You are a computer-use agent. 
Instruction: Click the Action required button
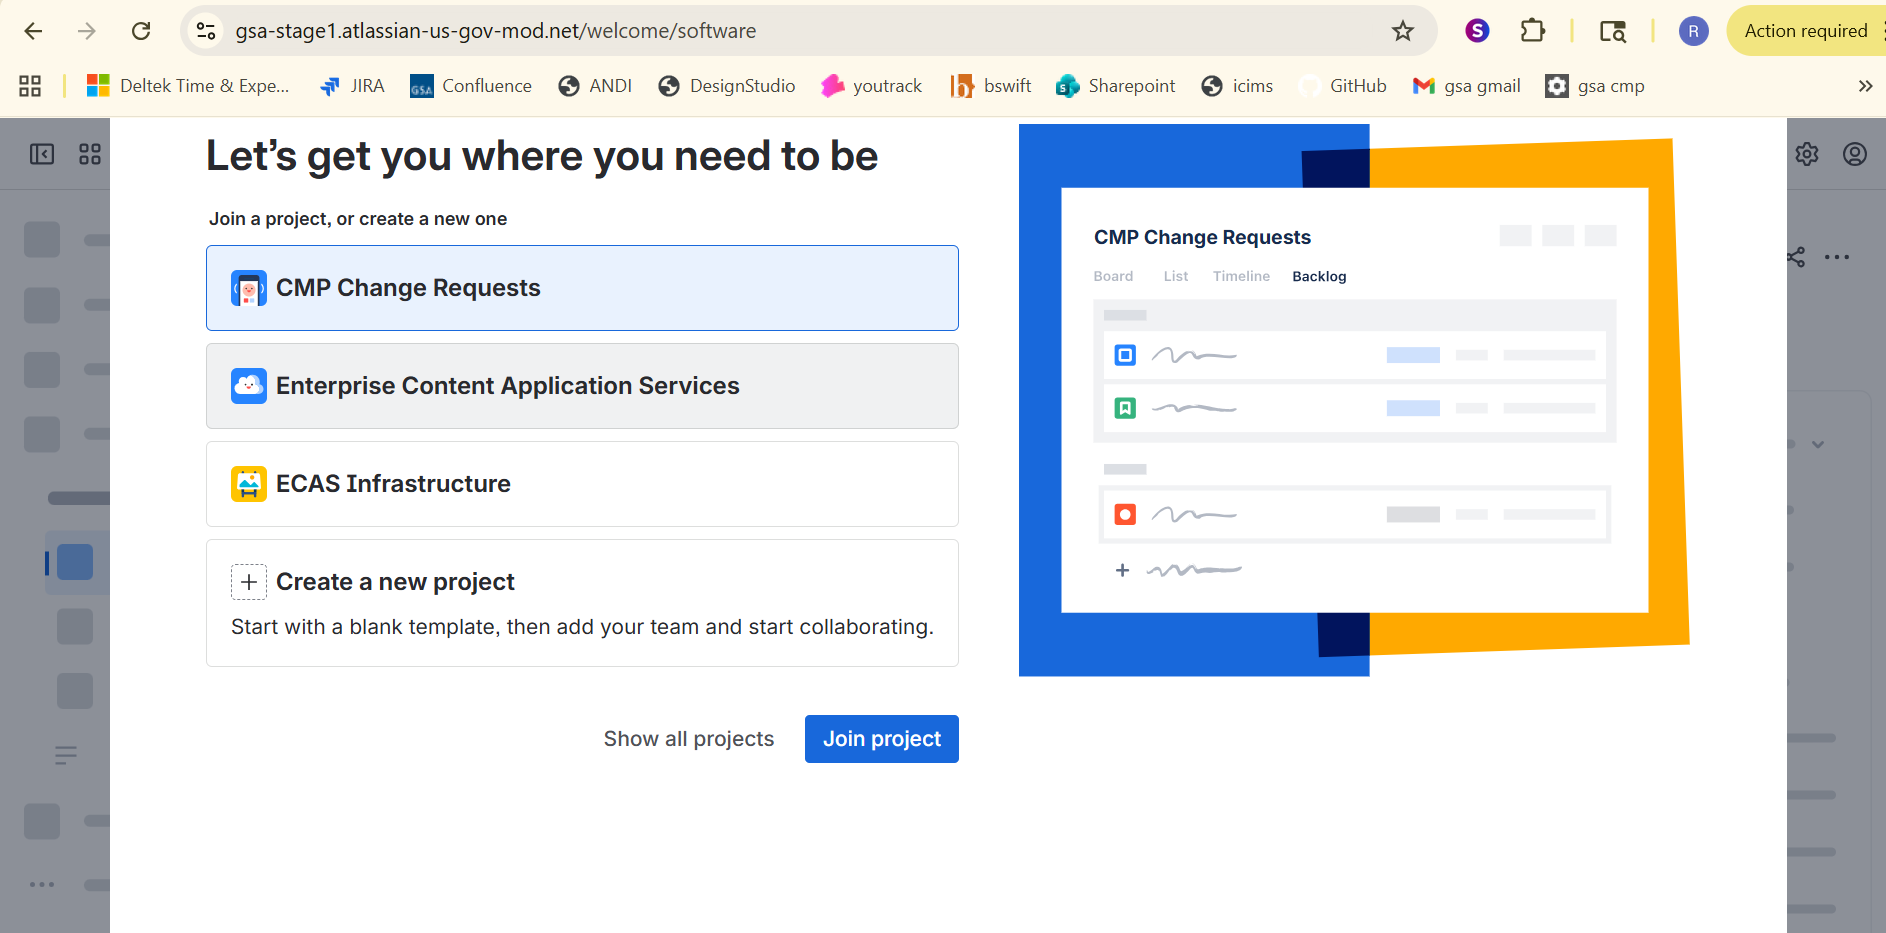[1806, 31]
